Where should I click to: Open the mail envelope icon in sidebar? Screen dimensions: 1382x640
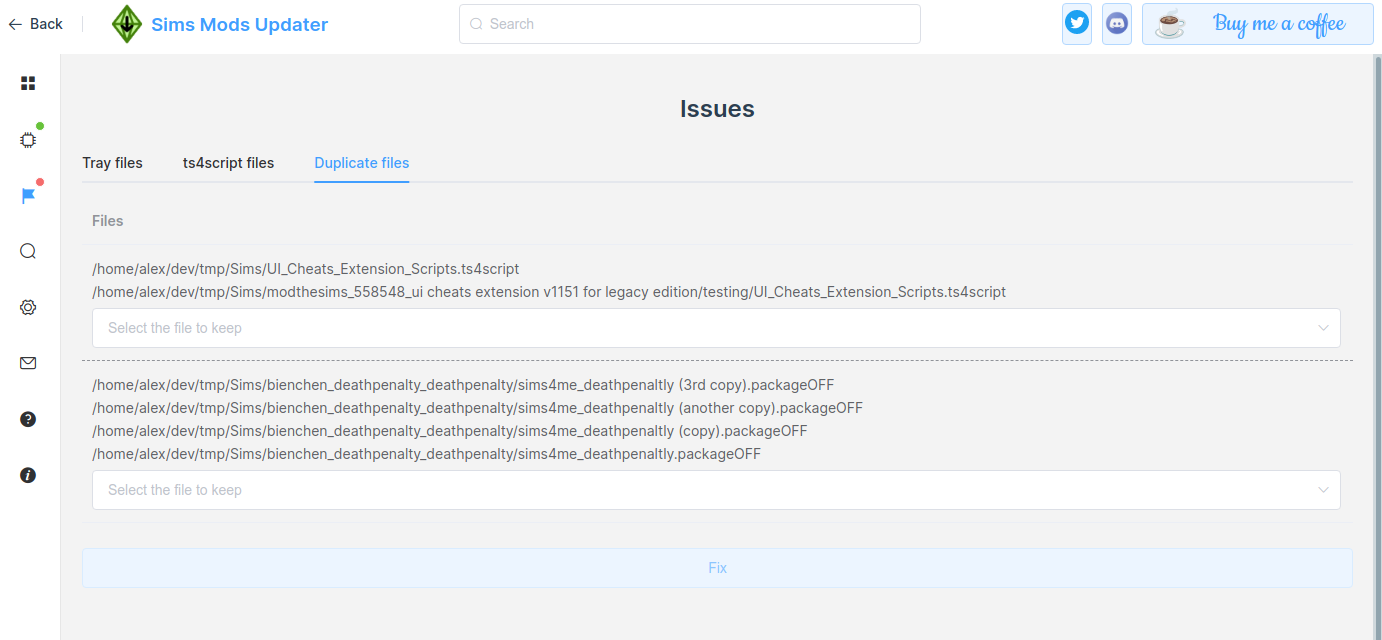(28, 363)
